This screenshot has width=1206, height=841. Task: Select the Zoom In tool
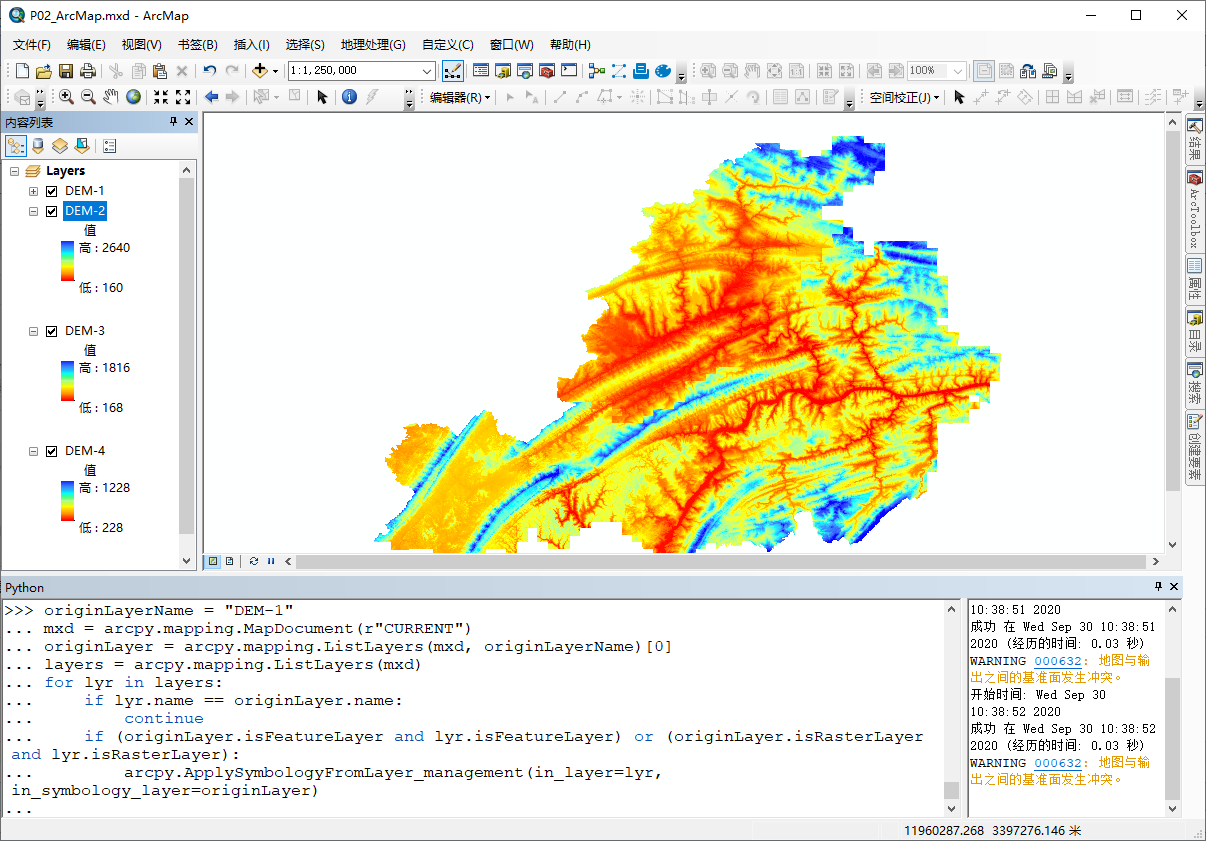pos(67,97)
